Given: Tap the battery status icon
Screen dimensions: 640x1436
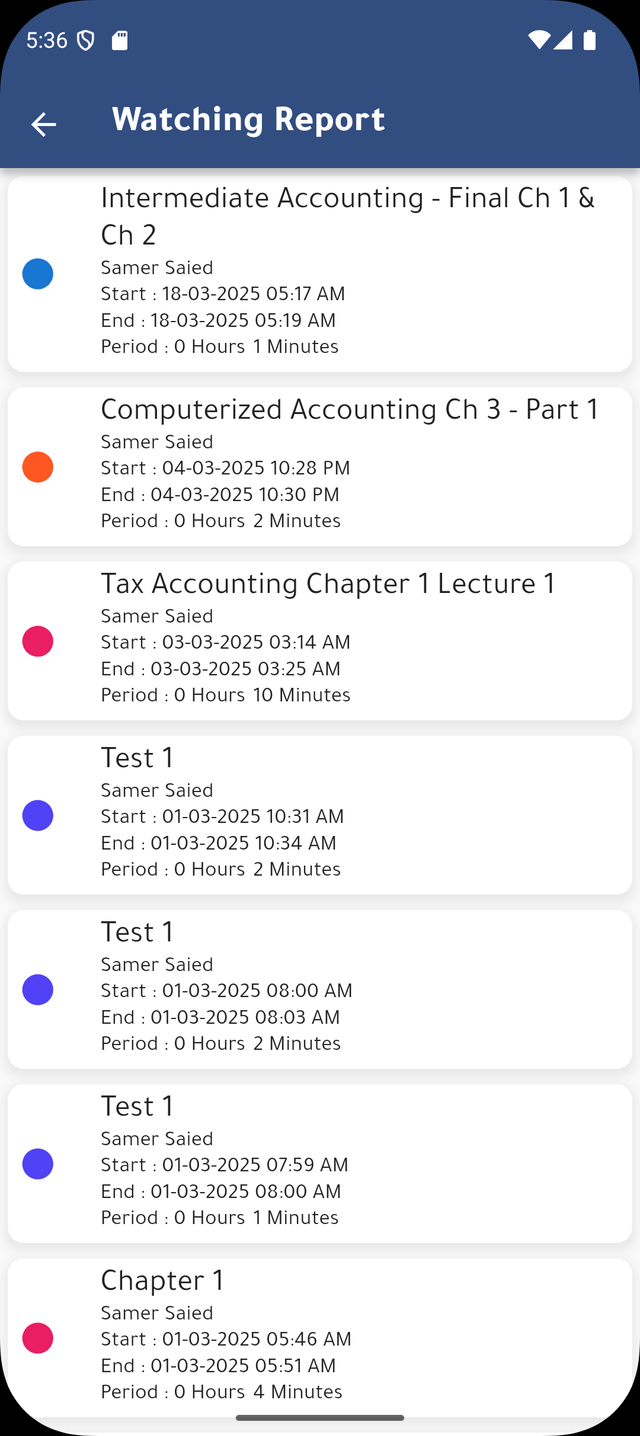Looking at the screenshot, I should click(590, 40).
